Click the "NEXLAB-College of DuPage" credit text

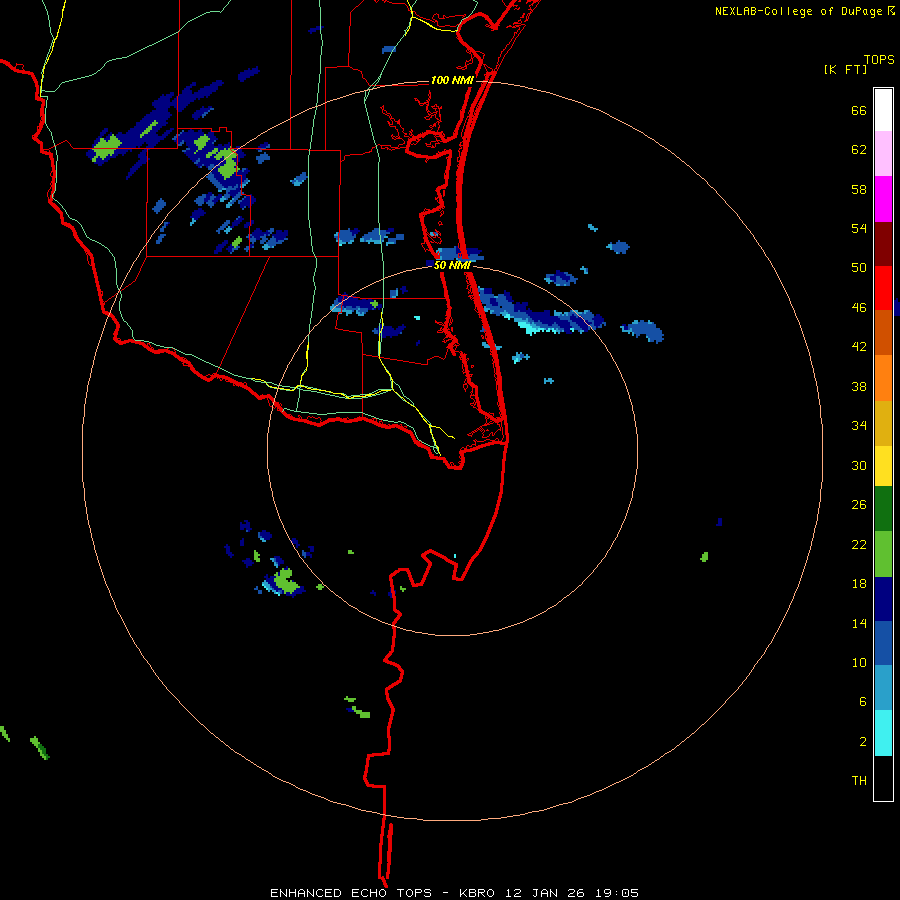pos(800,11)
